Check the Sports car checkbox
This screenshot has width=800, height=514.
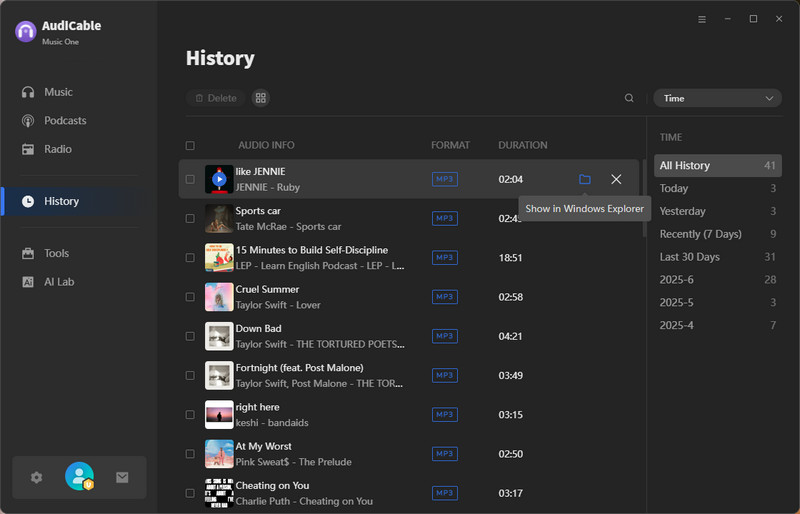coord(190,218)
